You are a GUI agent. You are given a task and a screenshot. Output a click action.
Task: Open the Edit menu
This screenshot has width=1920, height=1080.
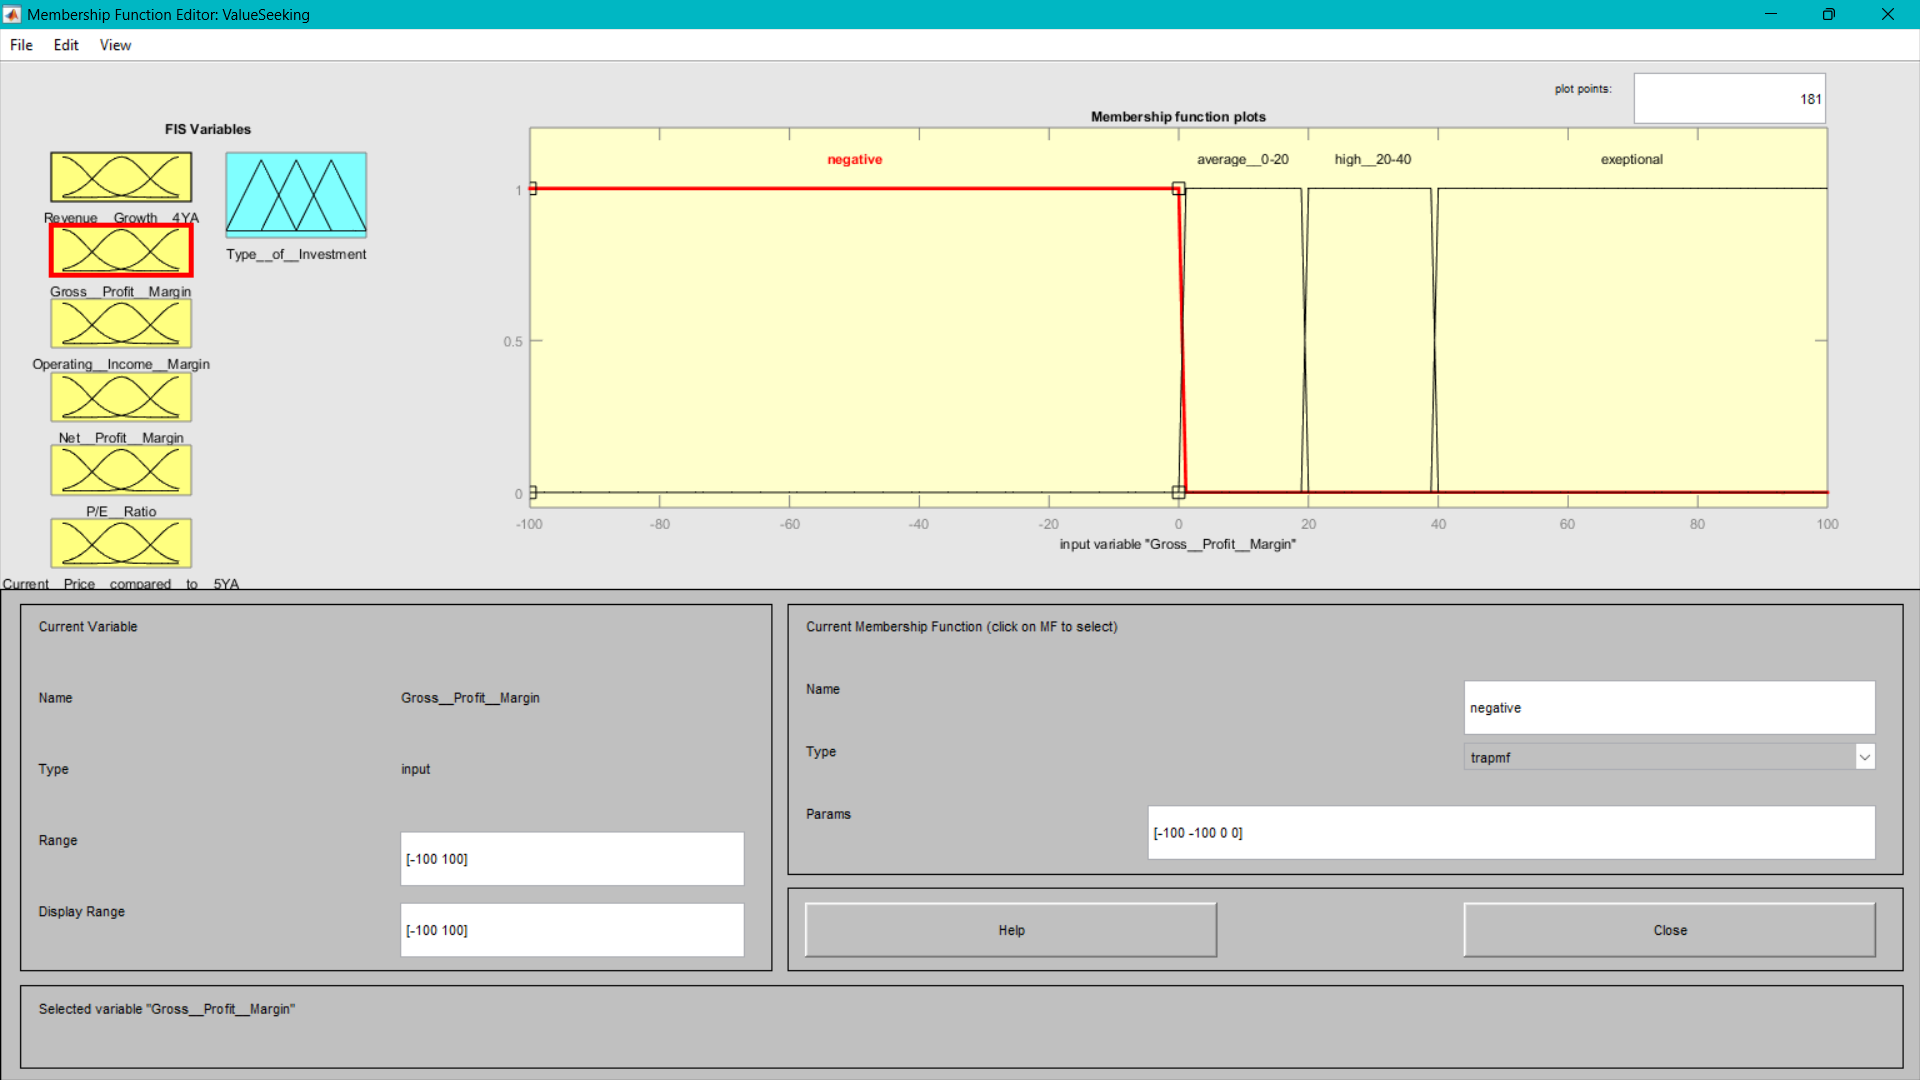(66, 45)
